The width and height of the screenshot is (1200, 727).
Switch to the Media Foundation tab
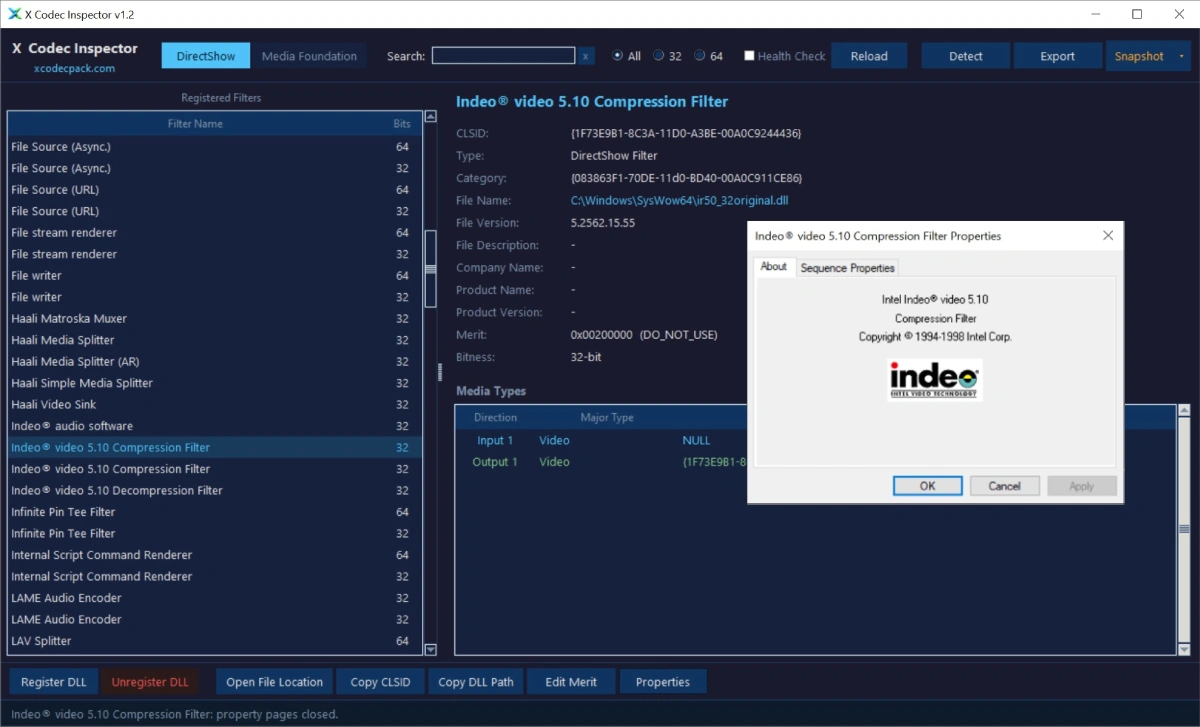tap(309, 56)
